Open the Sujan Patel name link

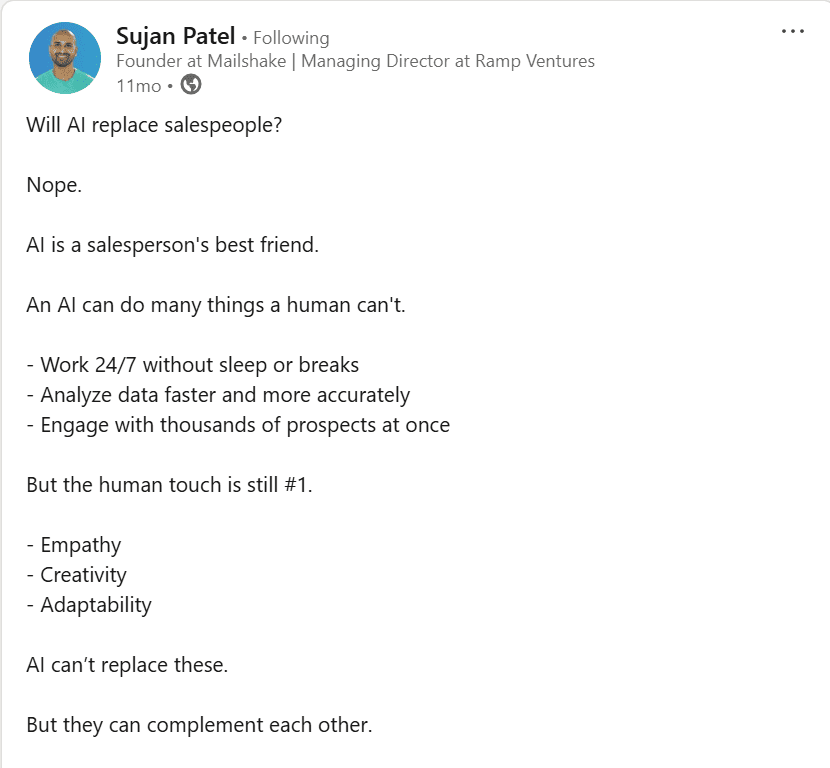tap(175, 37)
